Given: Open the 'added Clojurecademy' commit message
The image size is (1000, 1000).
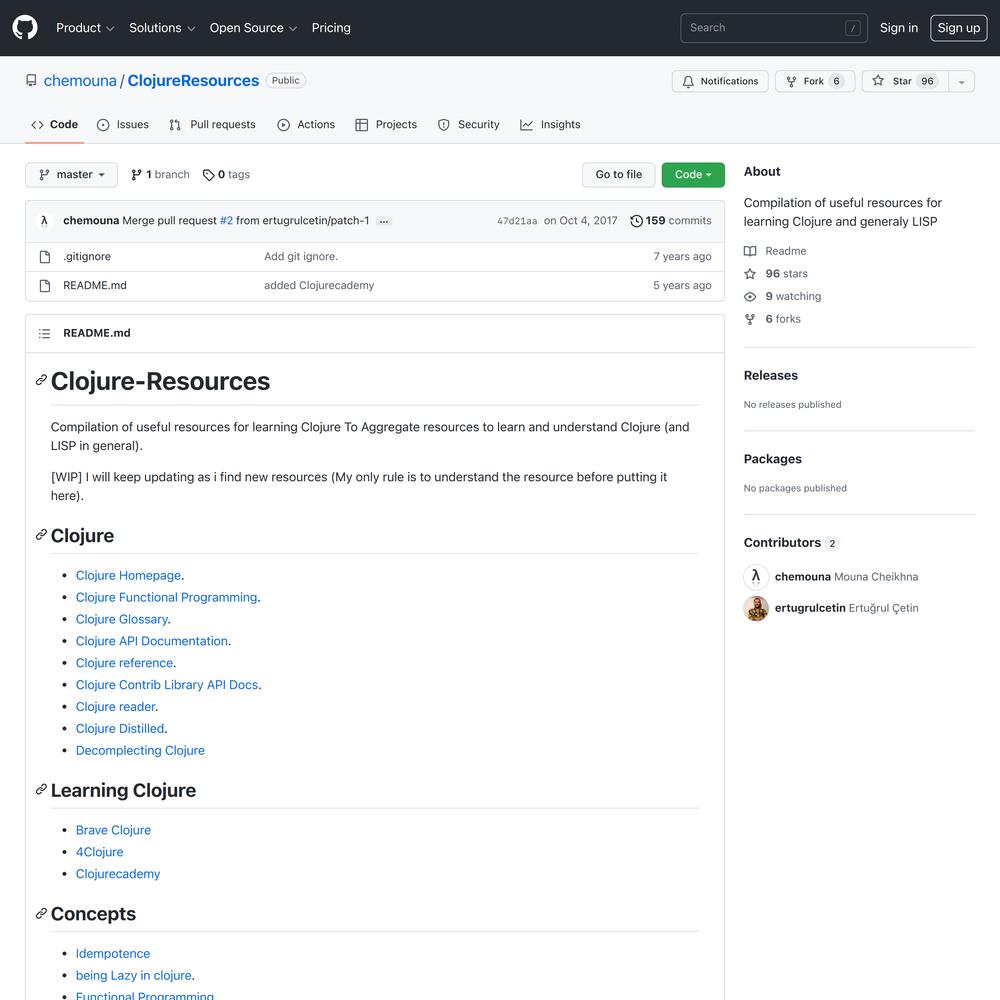Looking at the screenshot, I should point(319,286).
